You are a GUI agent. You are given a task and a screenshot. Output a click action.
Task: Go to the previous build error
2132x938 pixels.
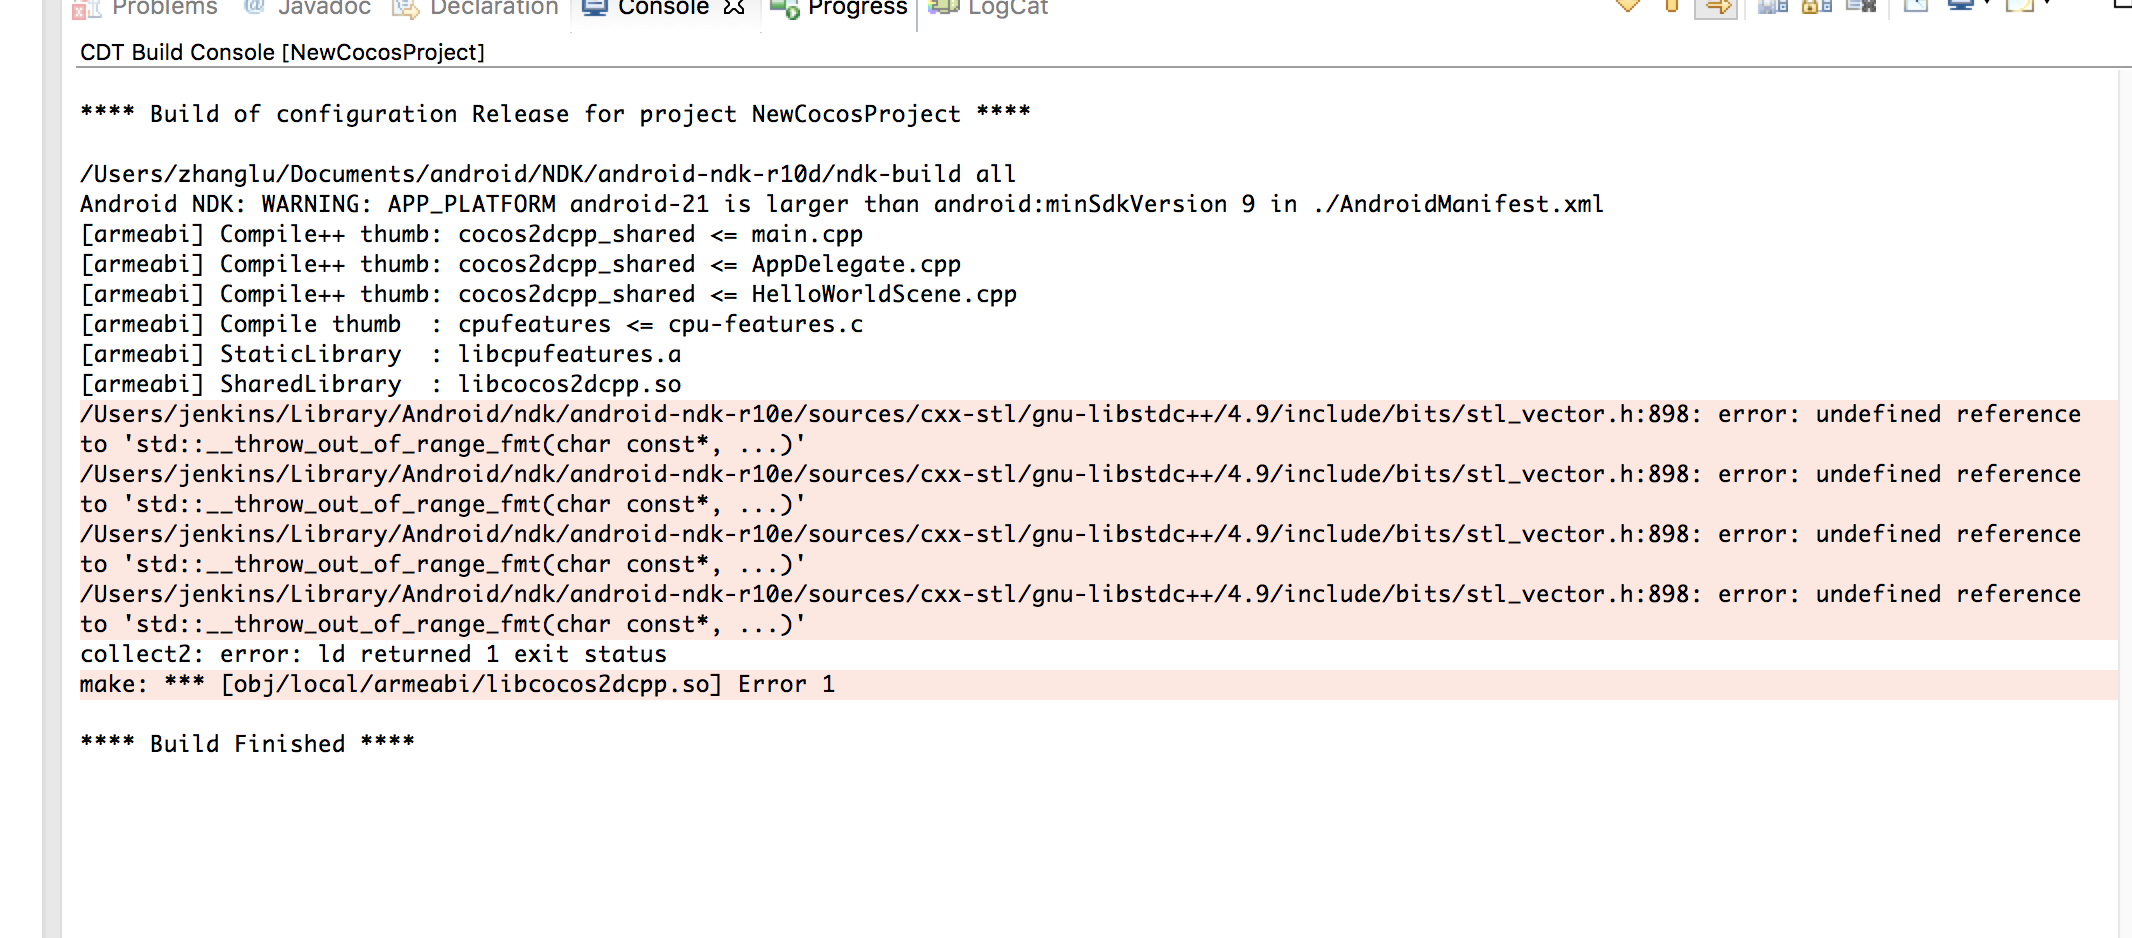coord(1671,6)
